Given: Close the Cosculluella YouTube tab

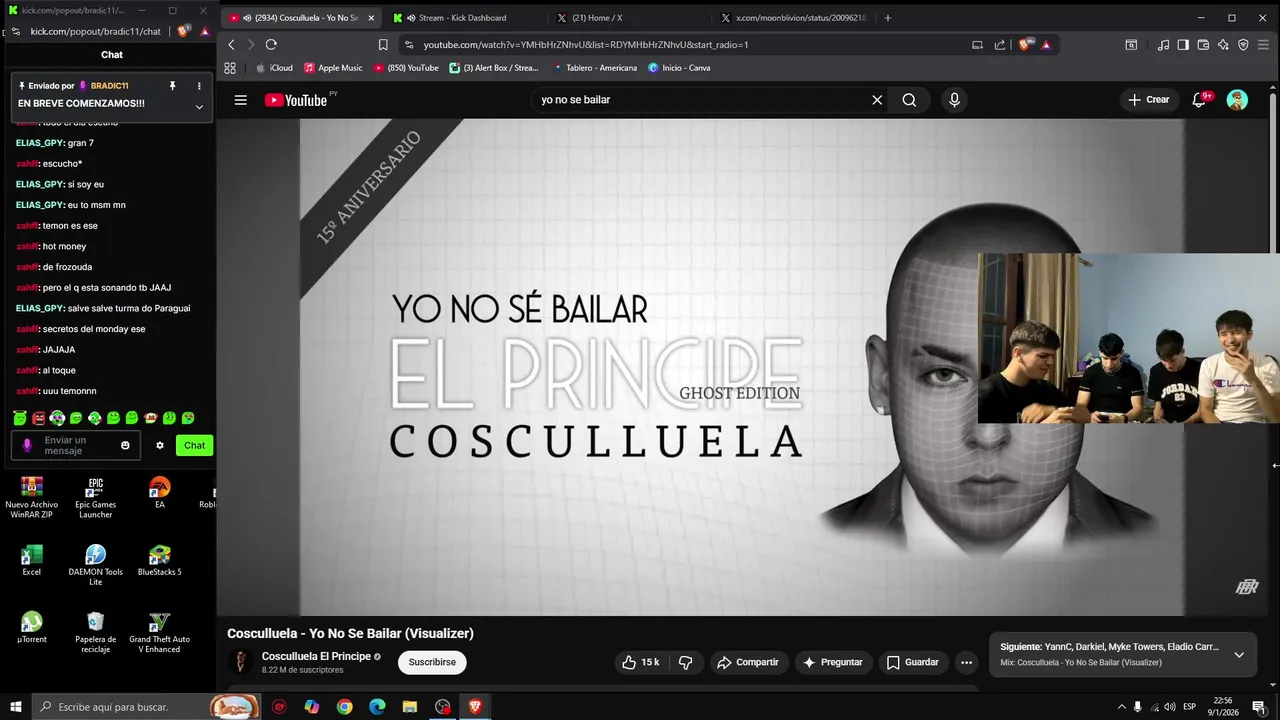Looking at the screenshot, I should click(x=371, y=18).
